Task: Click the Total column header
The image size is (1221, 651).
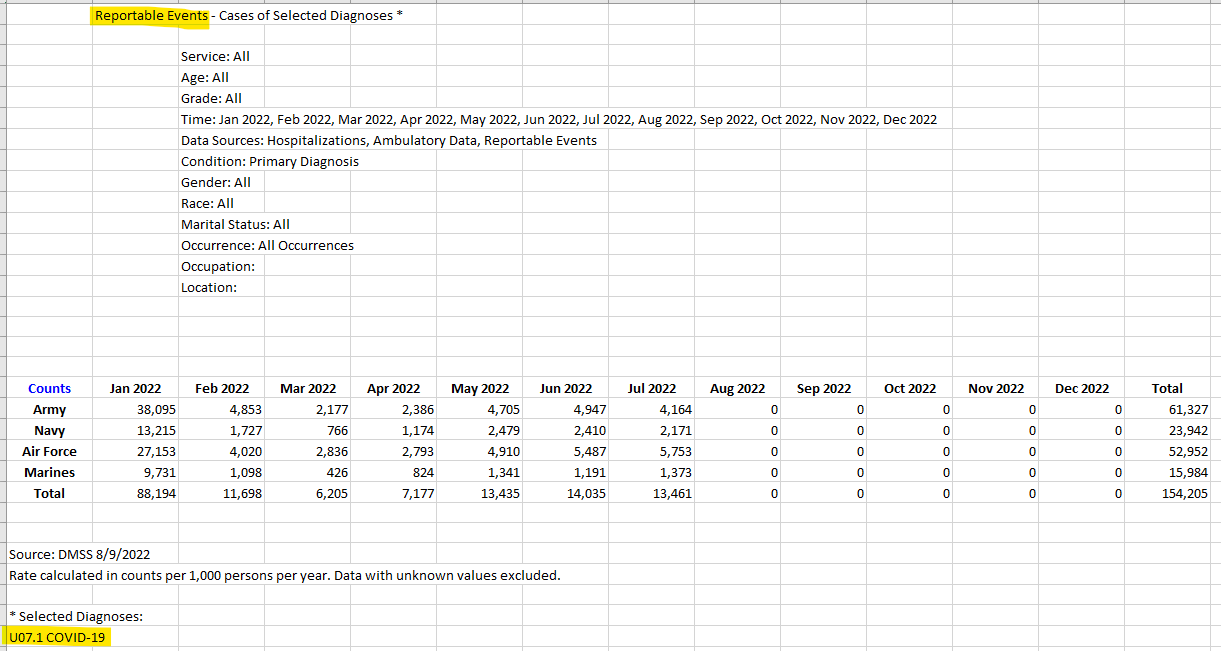Action: tap(1167, 388)
